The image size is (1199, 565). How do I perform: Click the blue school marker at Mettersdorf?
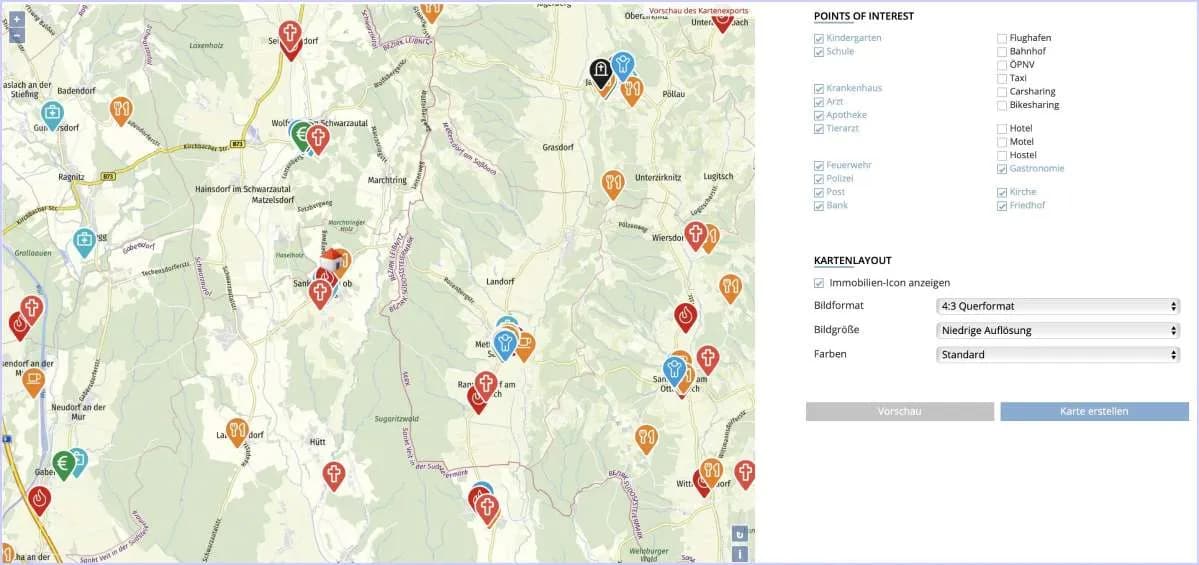tap(504, 345)
